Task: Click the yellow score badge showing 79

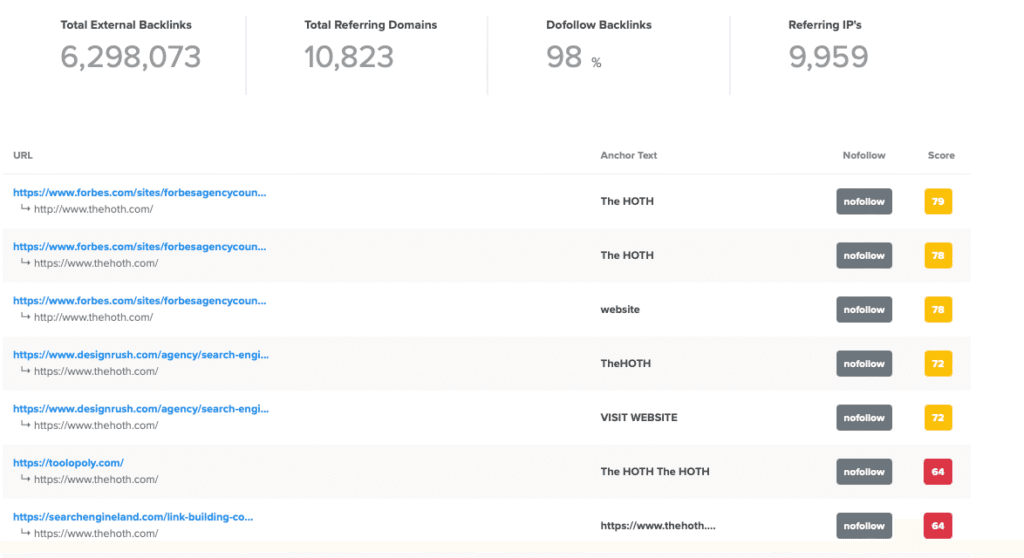Action: pyautogui.click(x=938, y=201)
